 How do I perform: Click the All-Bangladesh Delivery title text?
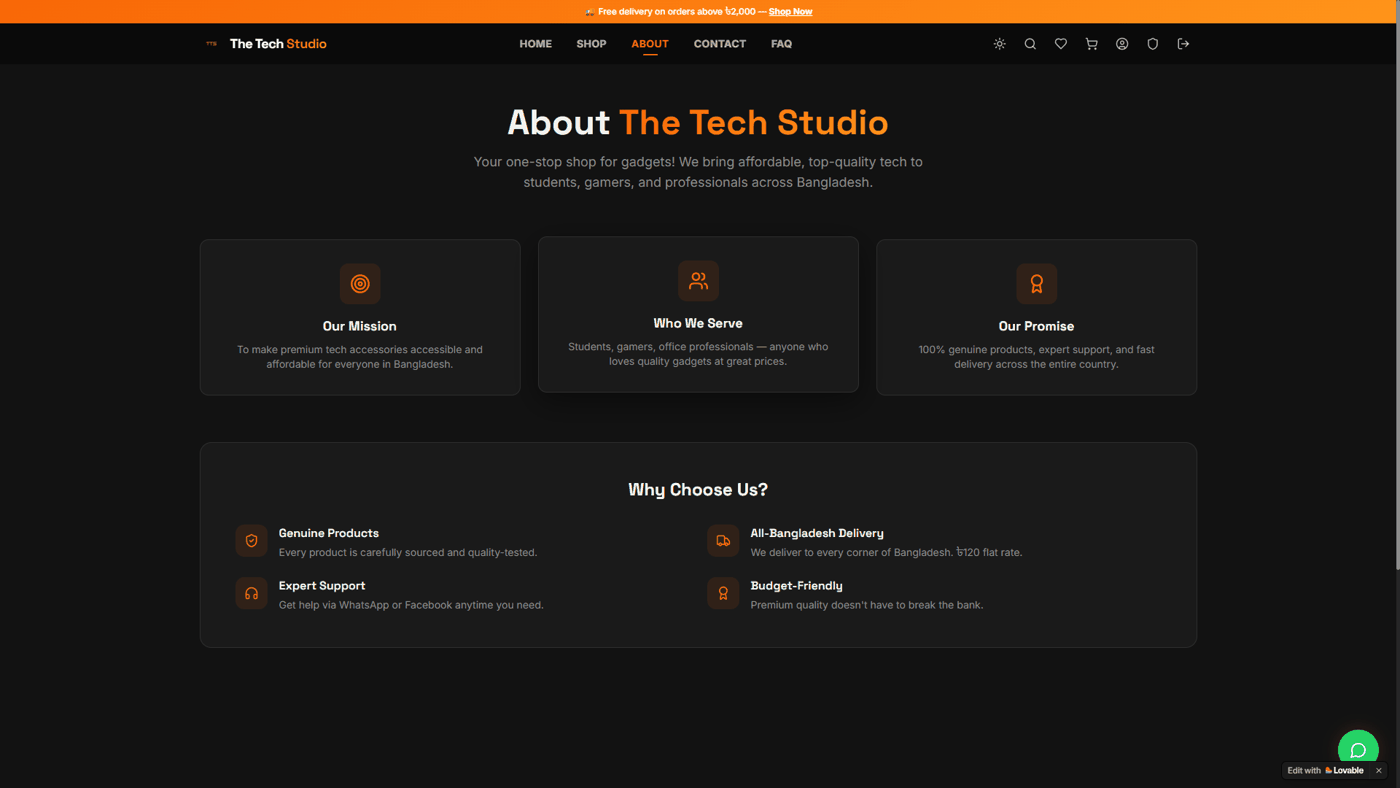click(817, 533)
